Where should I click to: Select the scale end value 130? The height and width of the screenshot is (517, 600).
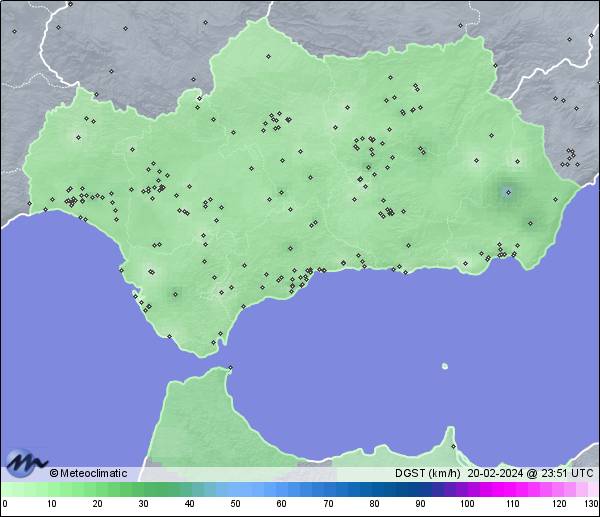click(591, 504)
